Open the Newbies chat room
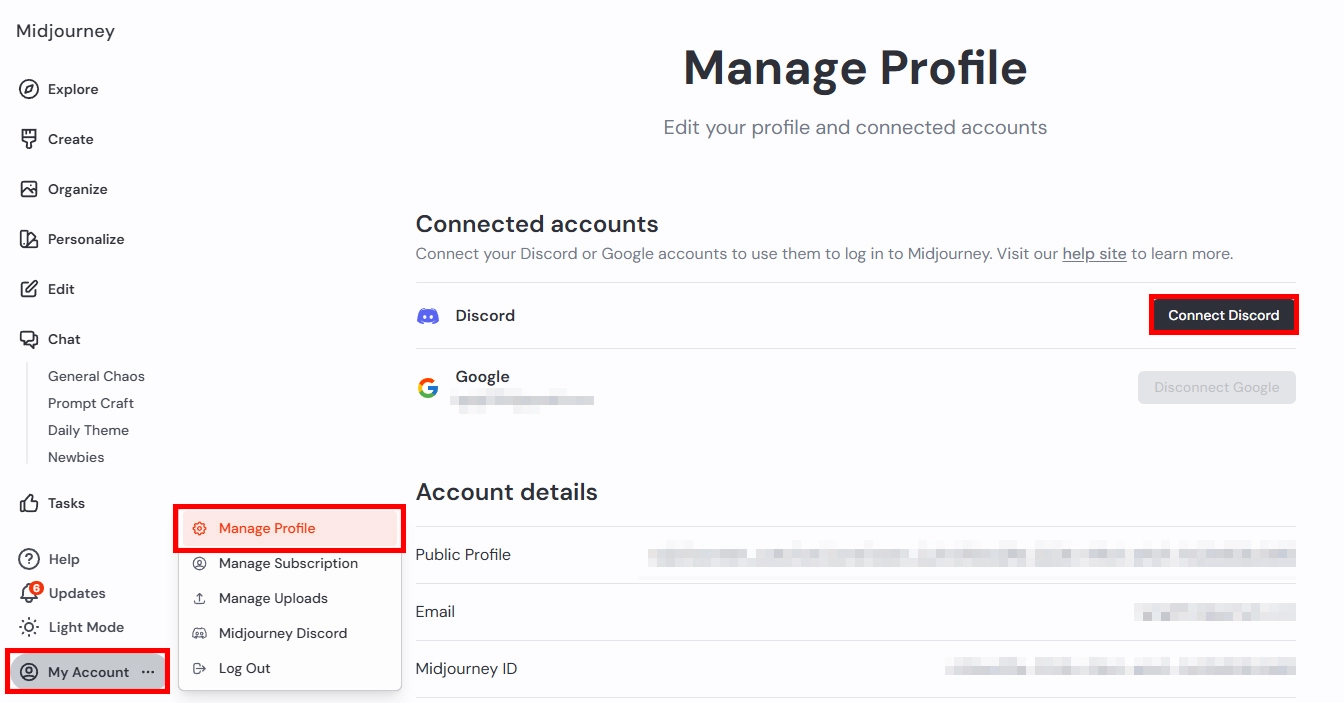Viewport: 1344px width, 703px height. click(x=76, y=457)
